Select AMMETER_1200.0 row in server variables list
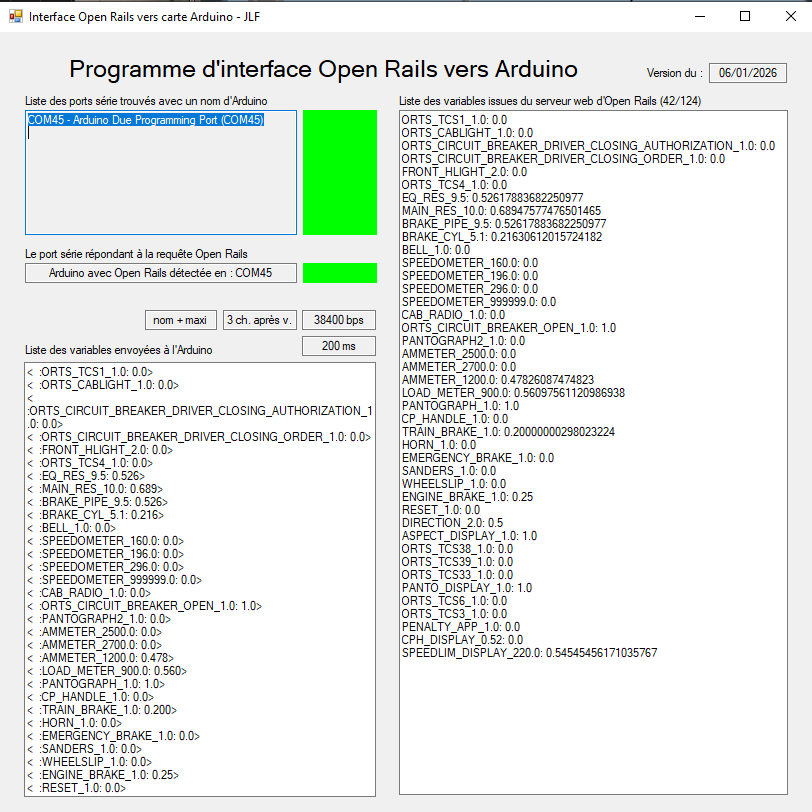Screen dimensions: 812x812 [497, 380]
